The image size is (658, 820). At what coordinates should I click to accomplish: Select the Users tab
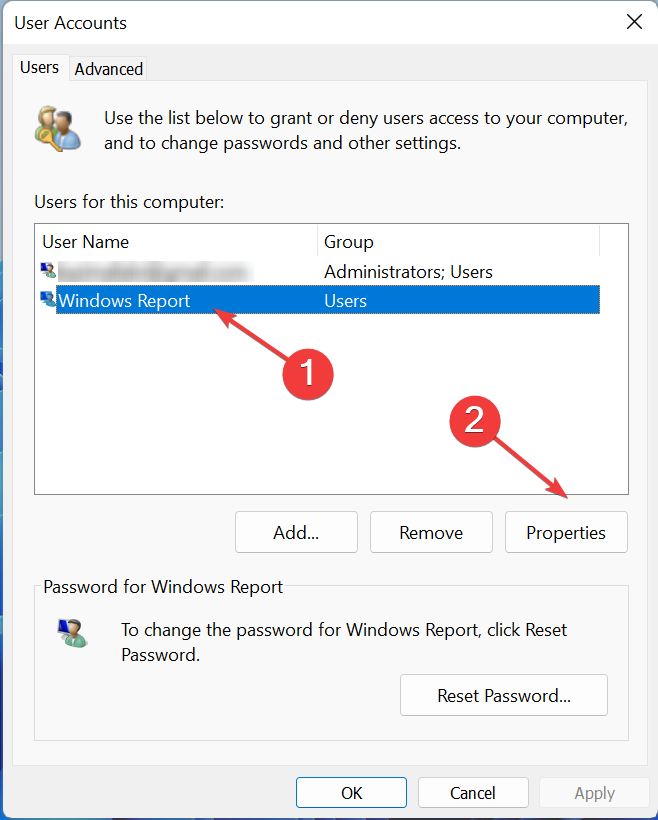pos(40,67)
